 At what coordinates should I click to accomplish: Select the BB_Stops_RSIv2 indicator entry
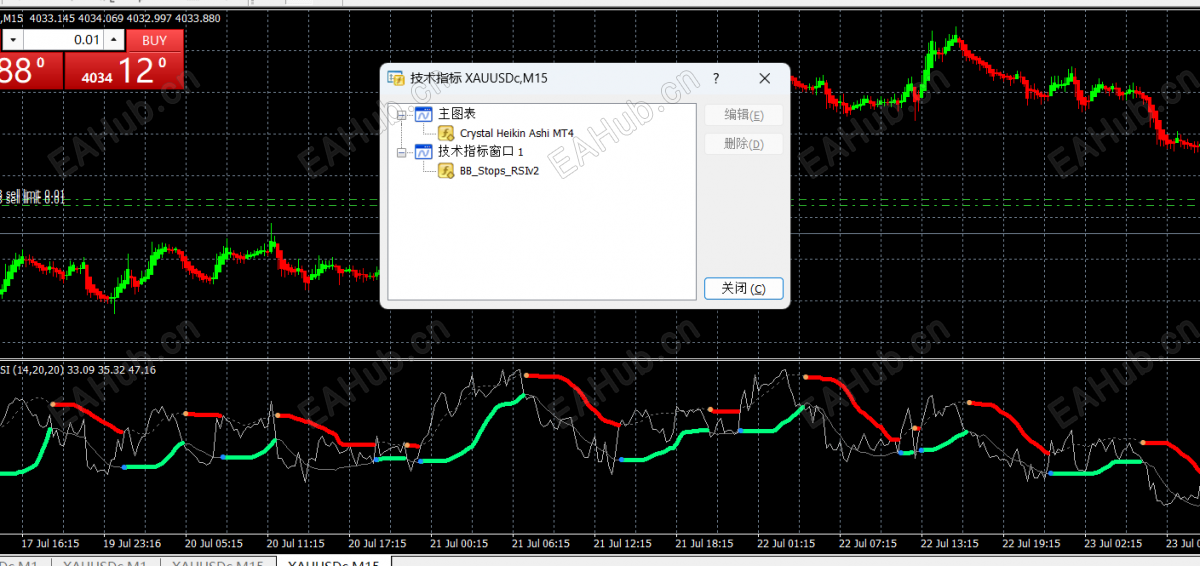[x=499, y=171]
